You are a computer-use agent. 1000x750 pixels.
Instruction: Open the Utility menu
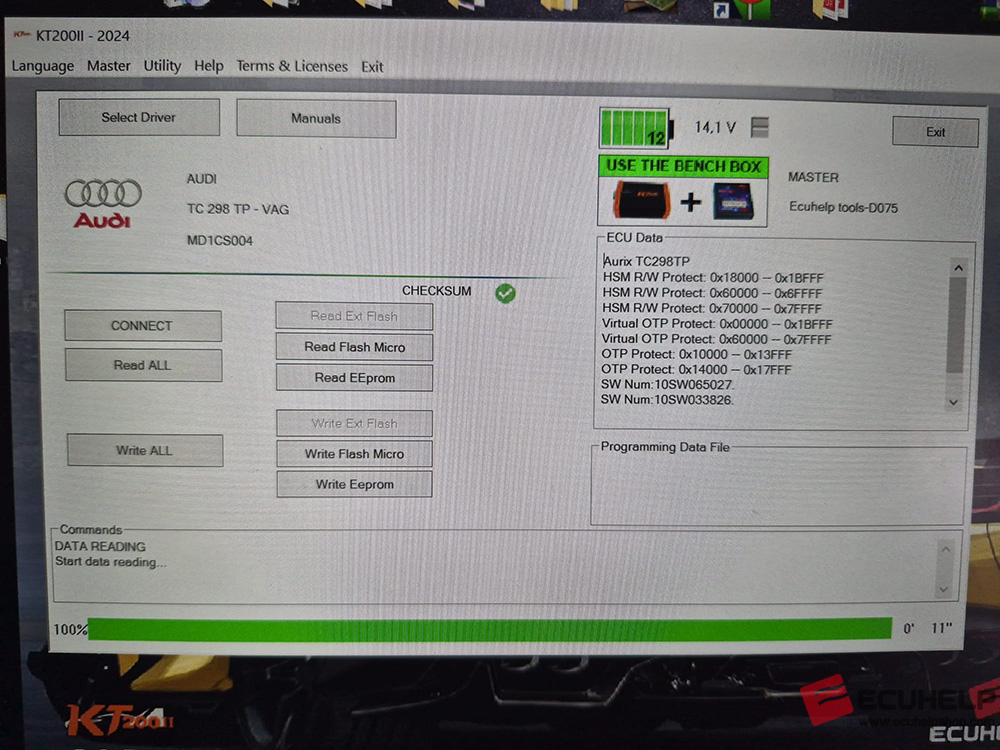point(162,66)
